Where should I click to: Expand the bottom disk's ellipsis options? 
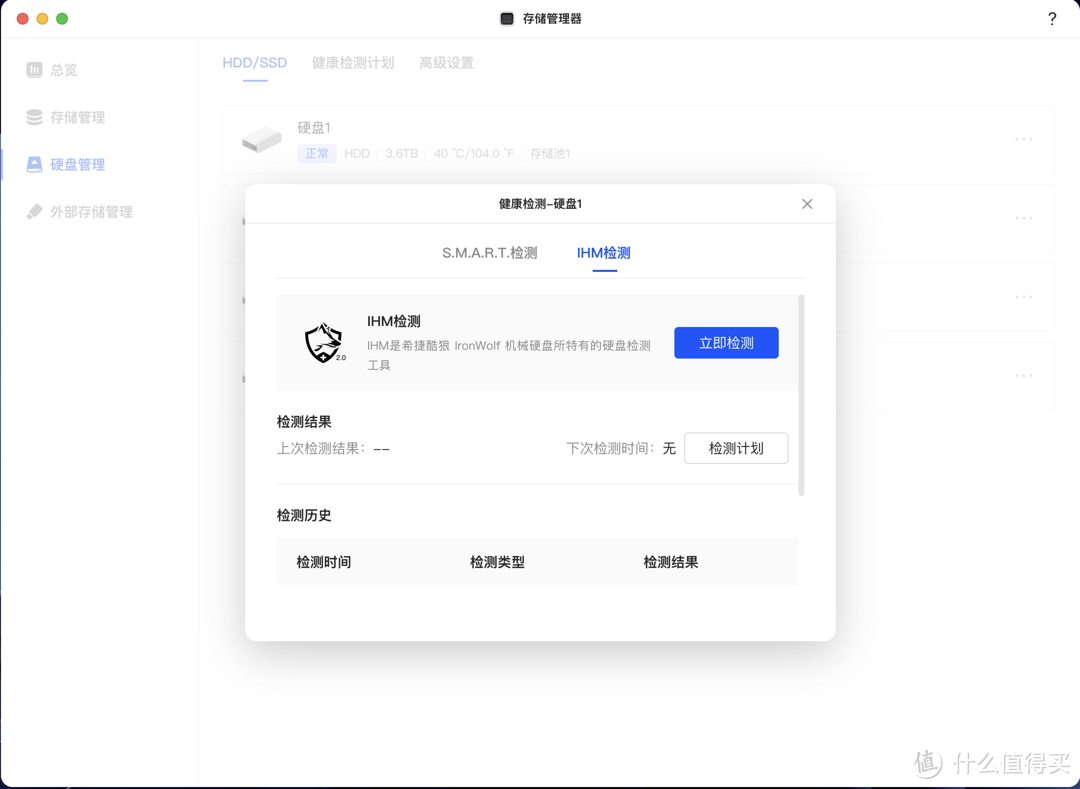tap(1023, 375)
